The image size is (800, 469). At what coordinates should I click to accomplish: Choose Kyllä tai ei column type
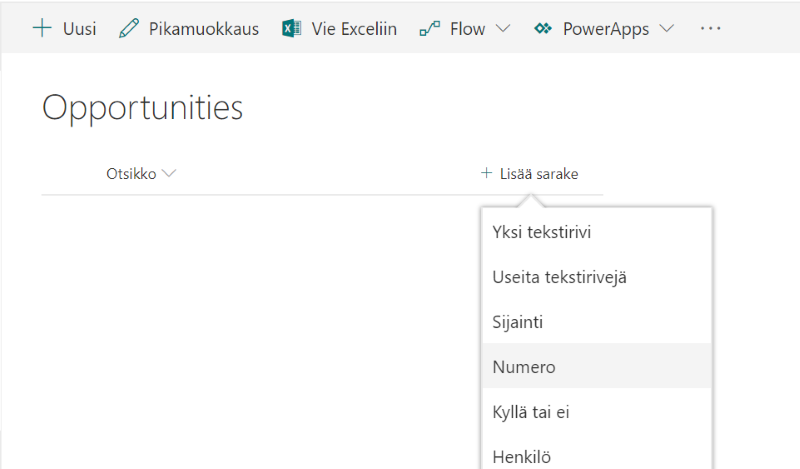530,412
